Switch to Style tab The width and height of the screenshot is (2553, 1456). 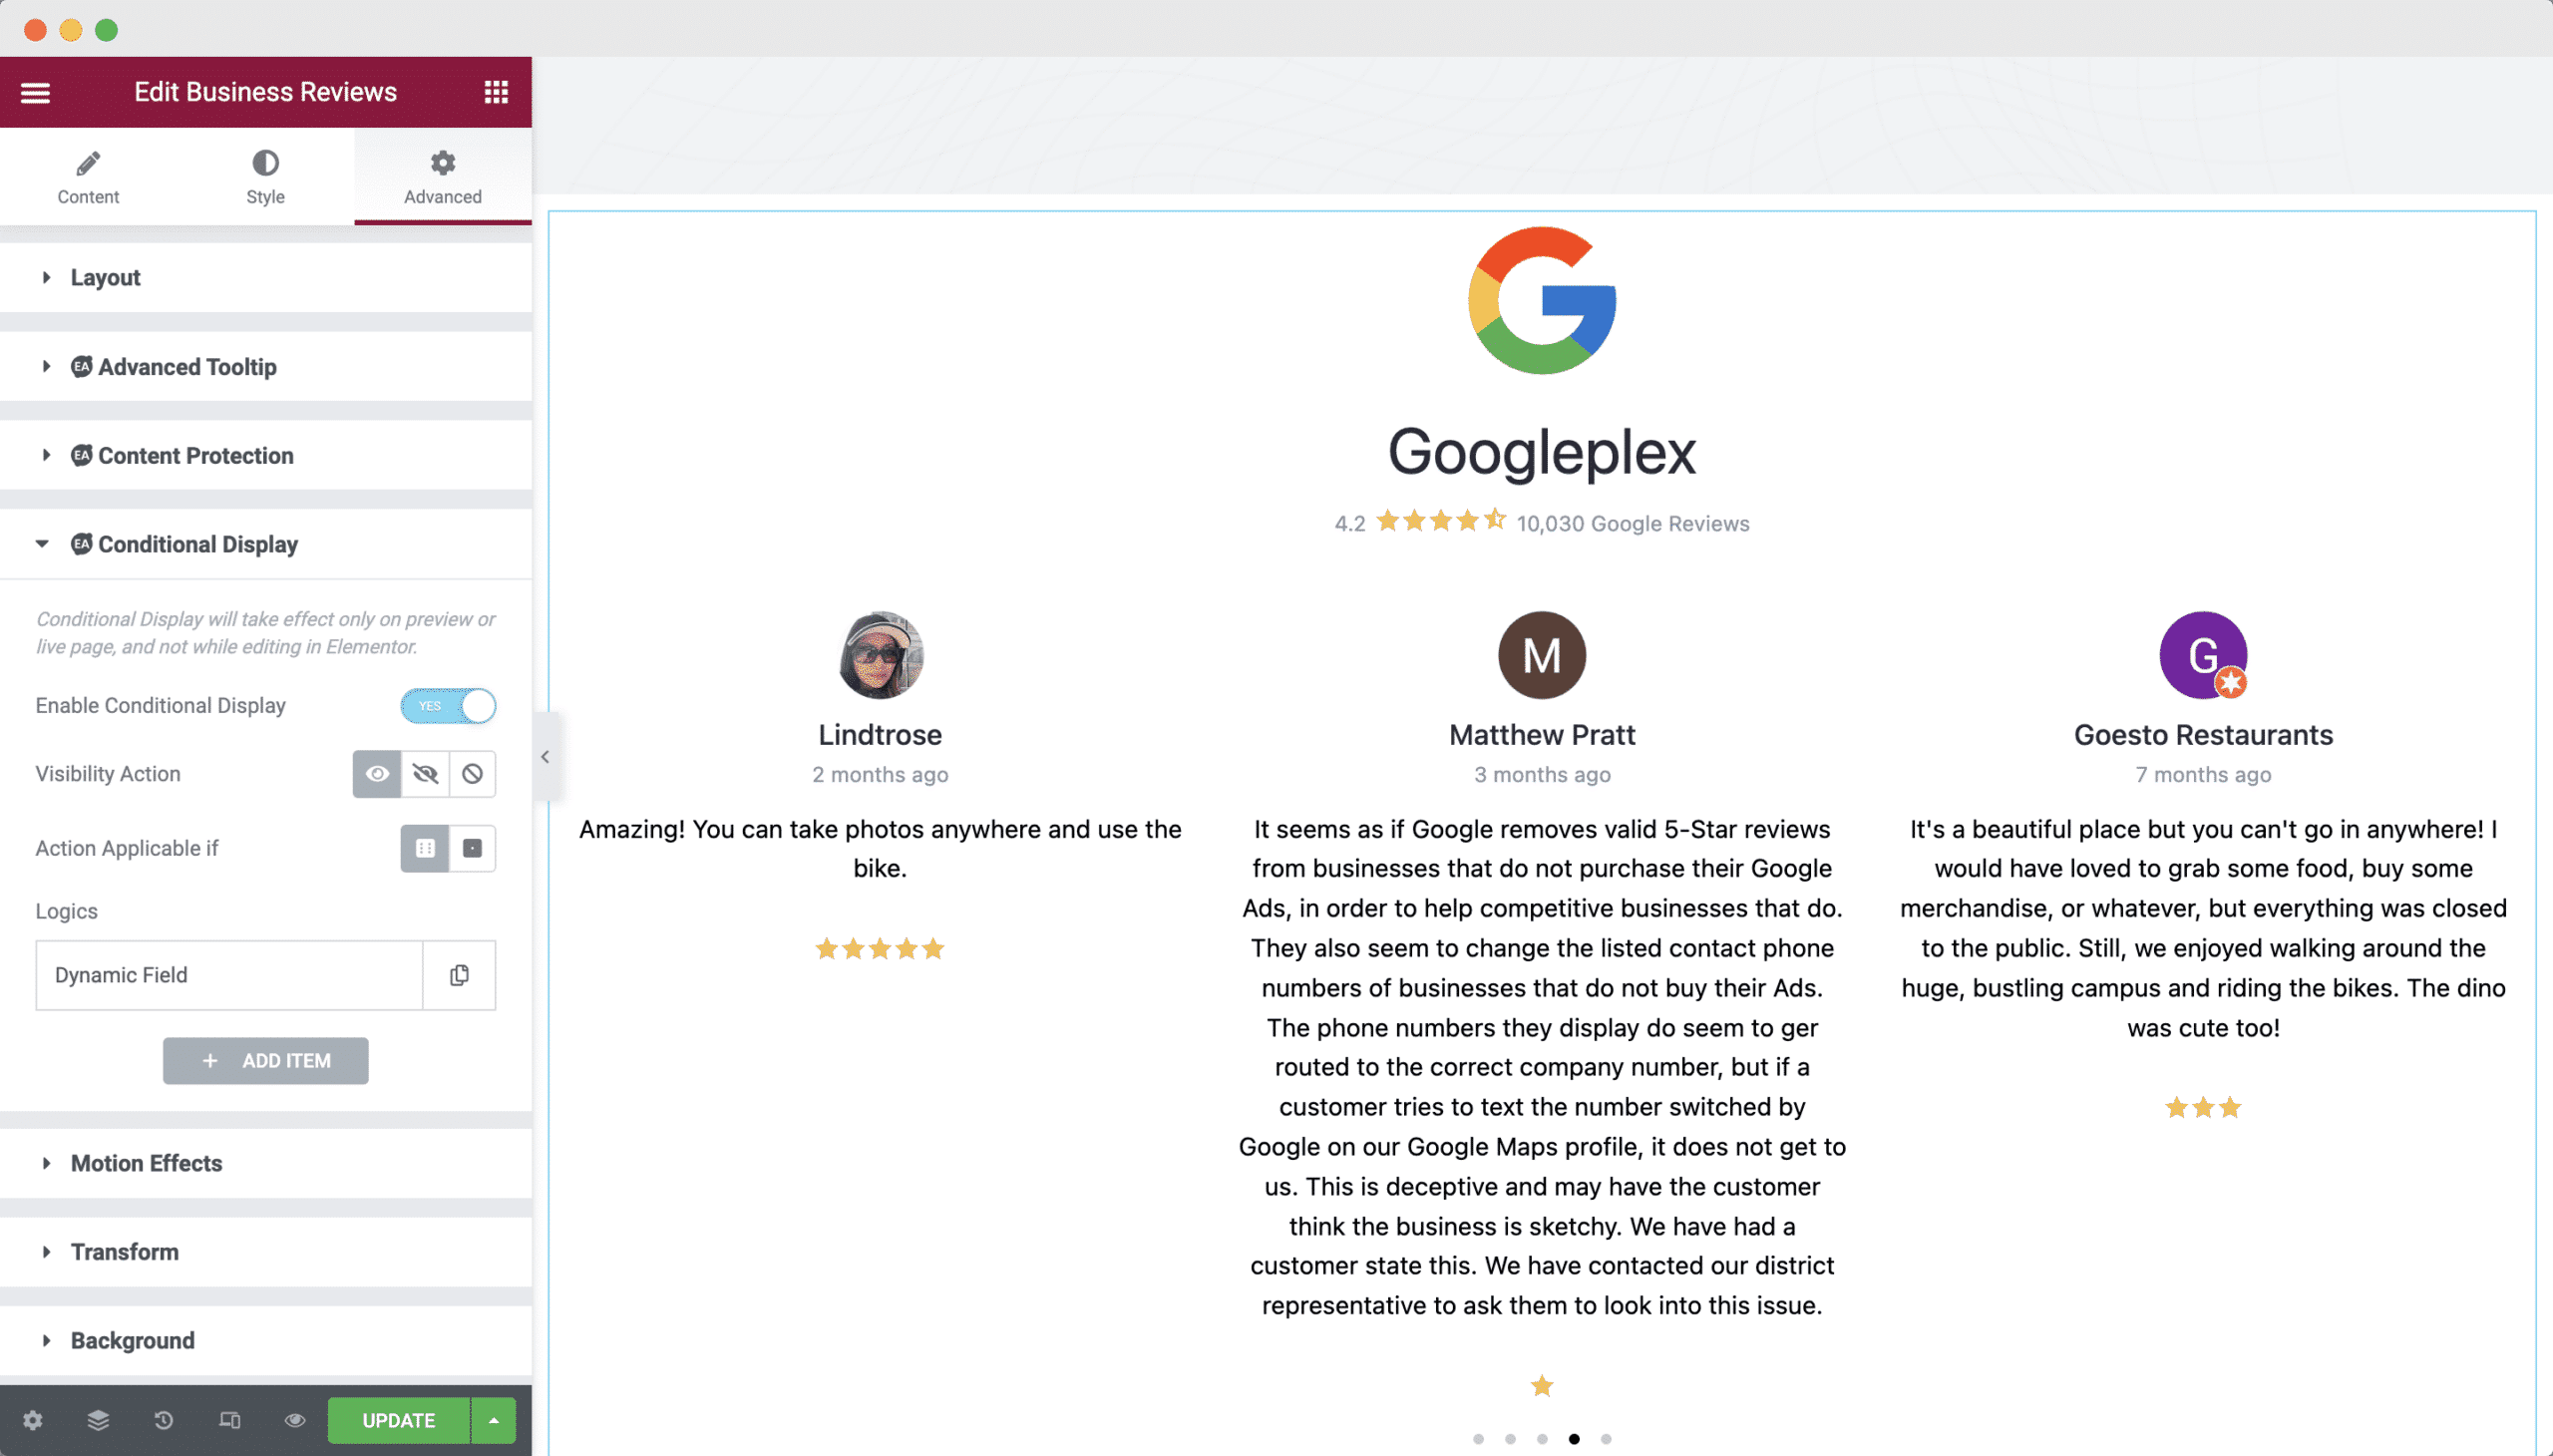tap(264, 178)
